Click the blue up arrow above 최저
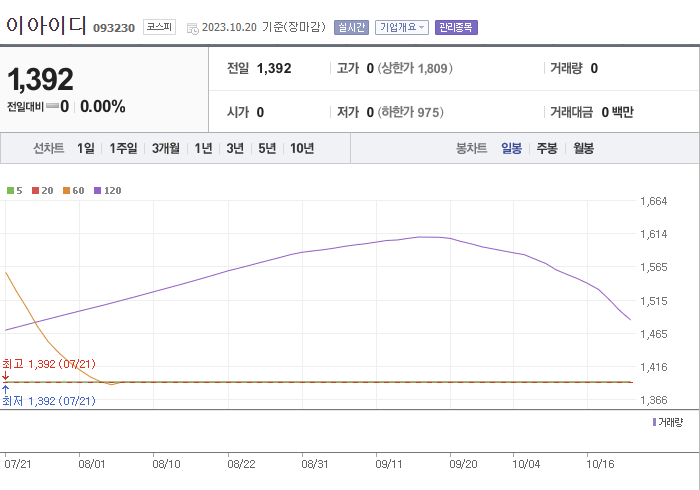Viewport: 700px width, 490px height. [x=5, y=389]
